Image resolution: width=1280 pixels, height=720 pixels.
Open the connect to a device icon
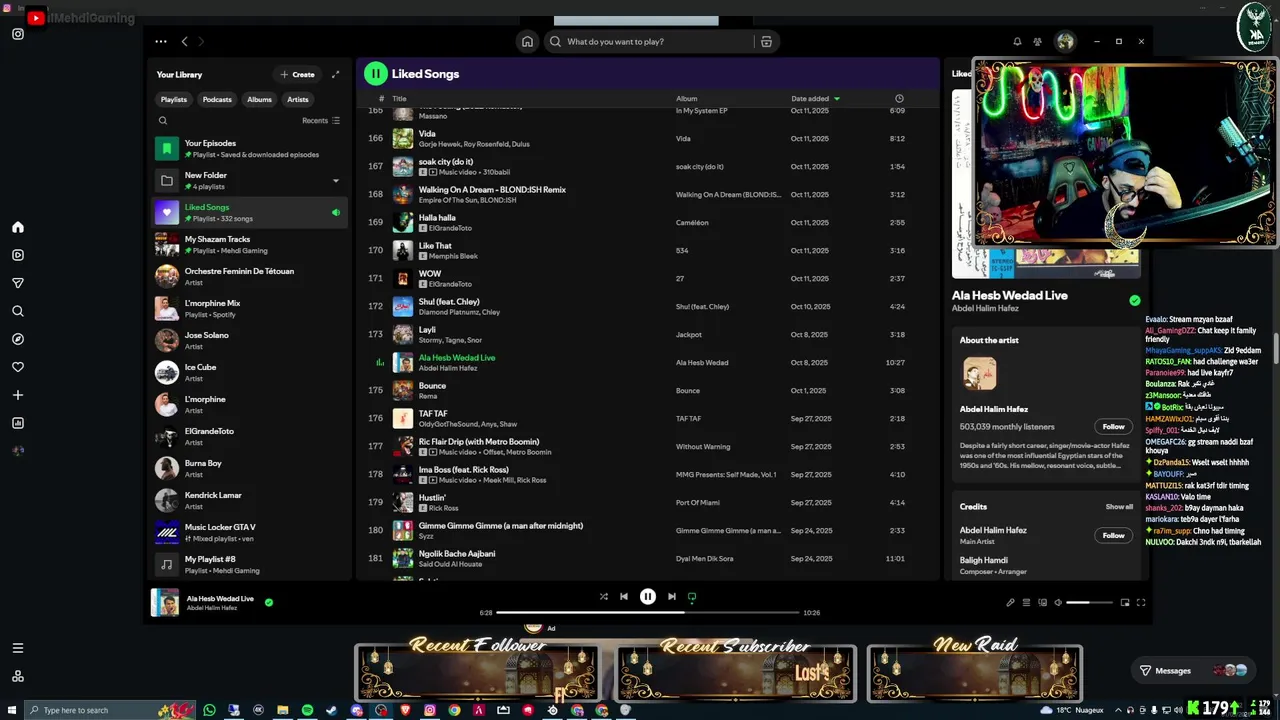pyautogui.click(x=1042, y=603)
